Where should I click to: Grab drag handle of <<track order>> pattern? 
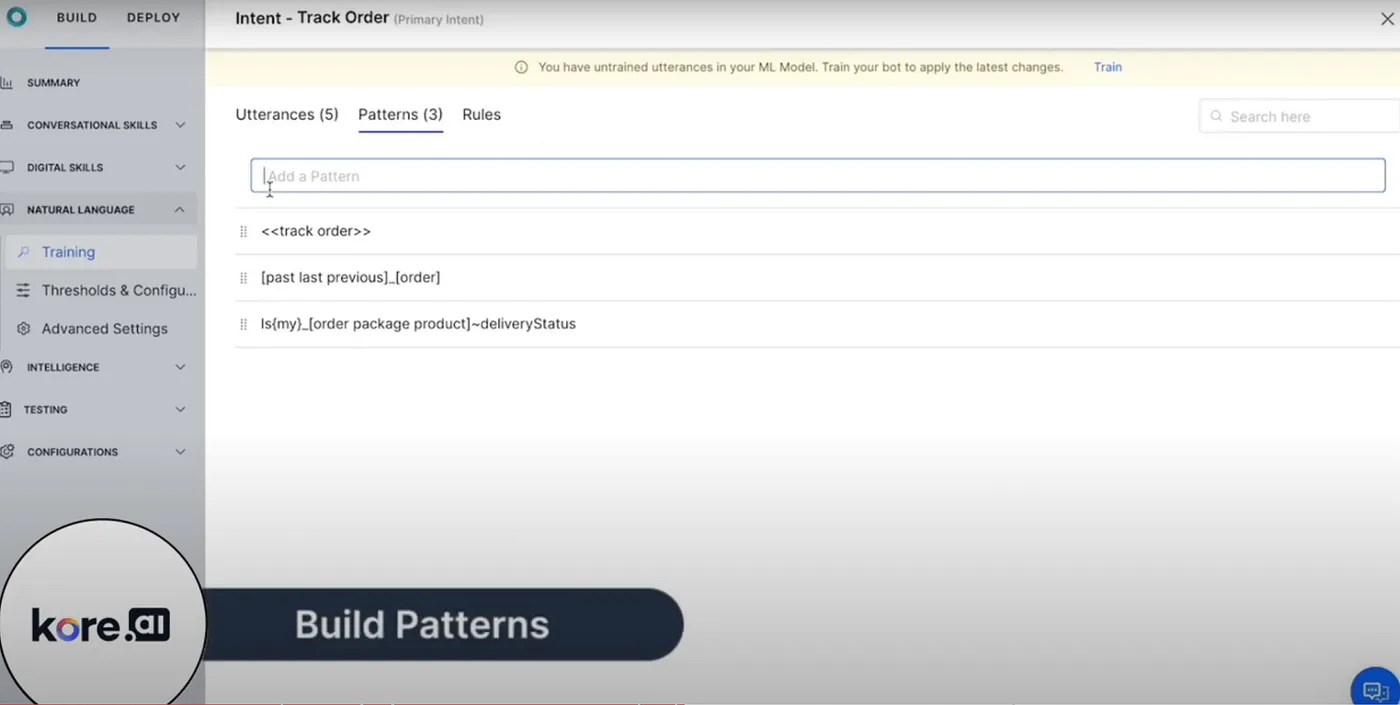coord(243,231)
